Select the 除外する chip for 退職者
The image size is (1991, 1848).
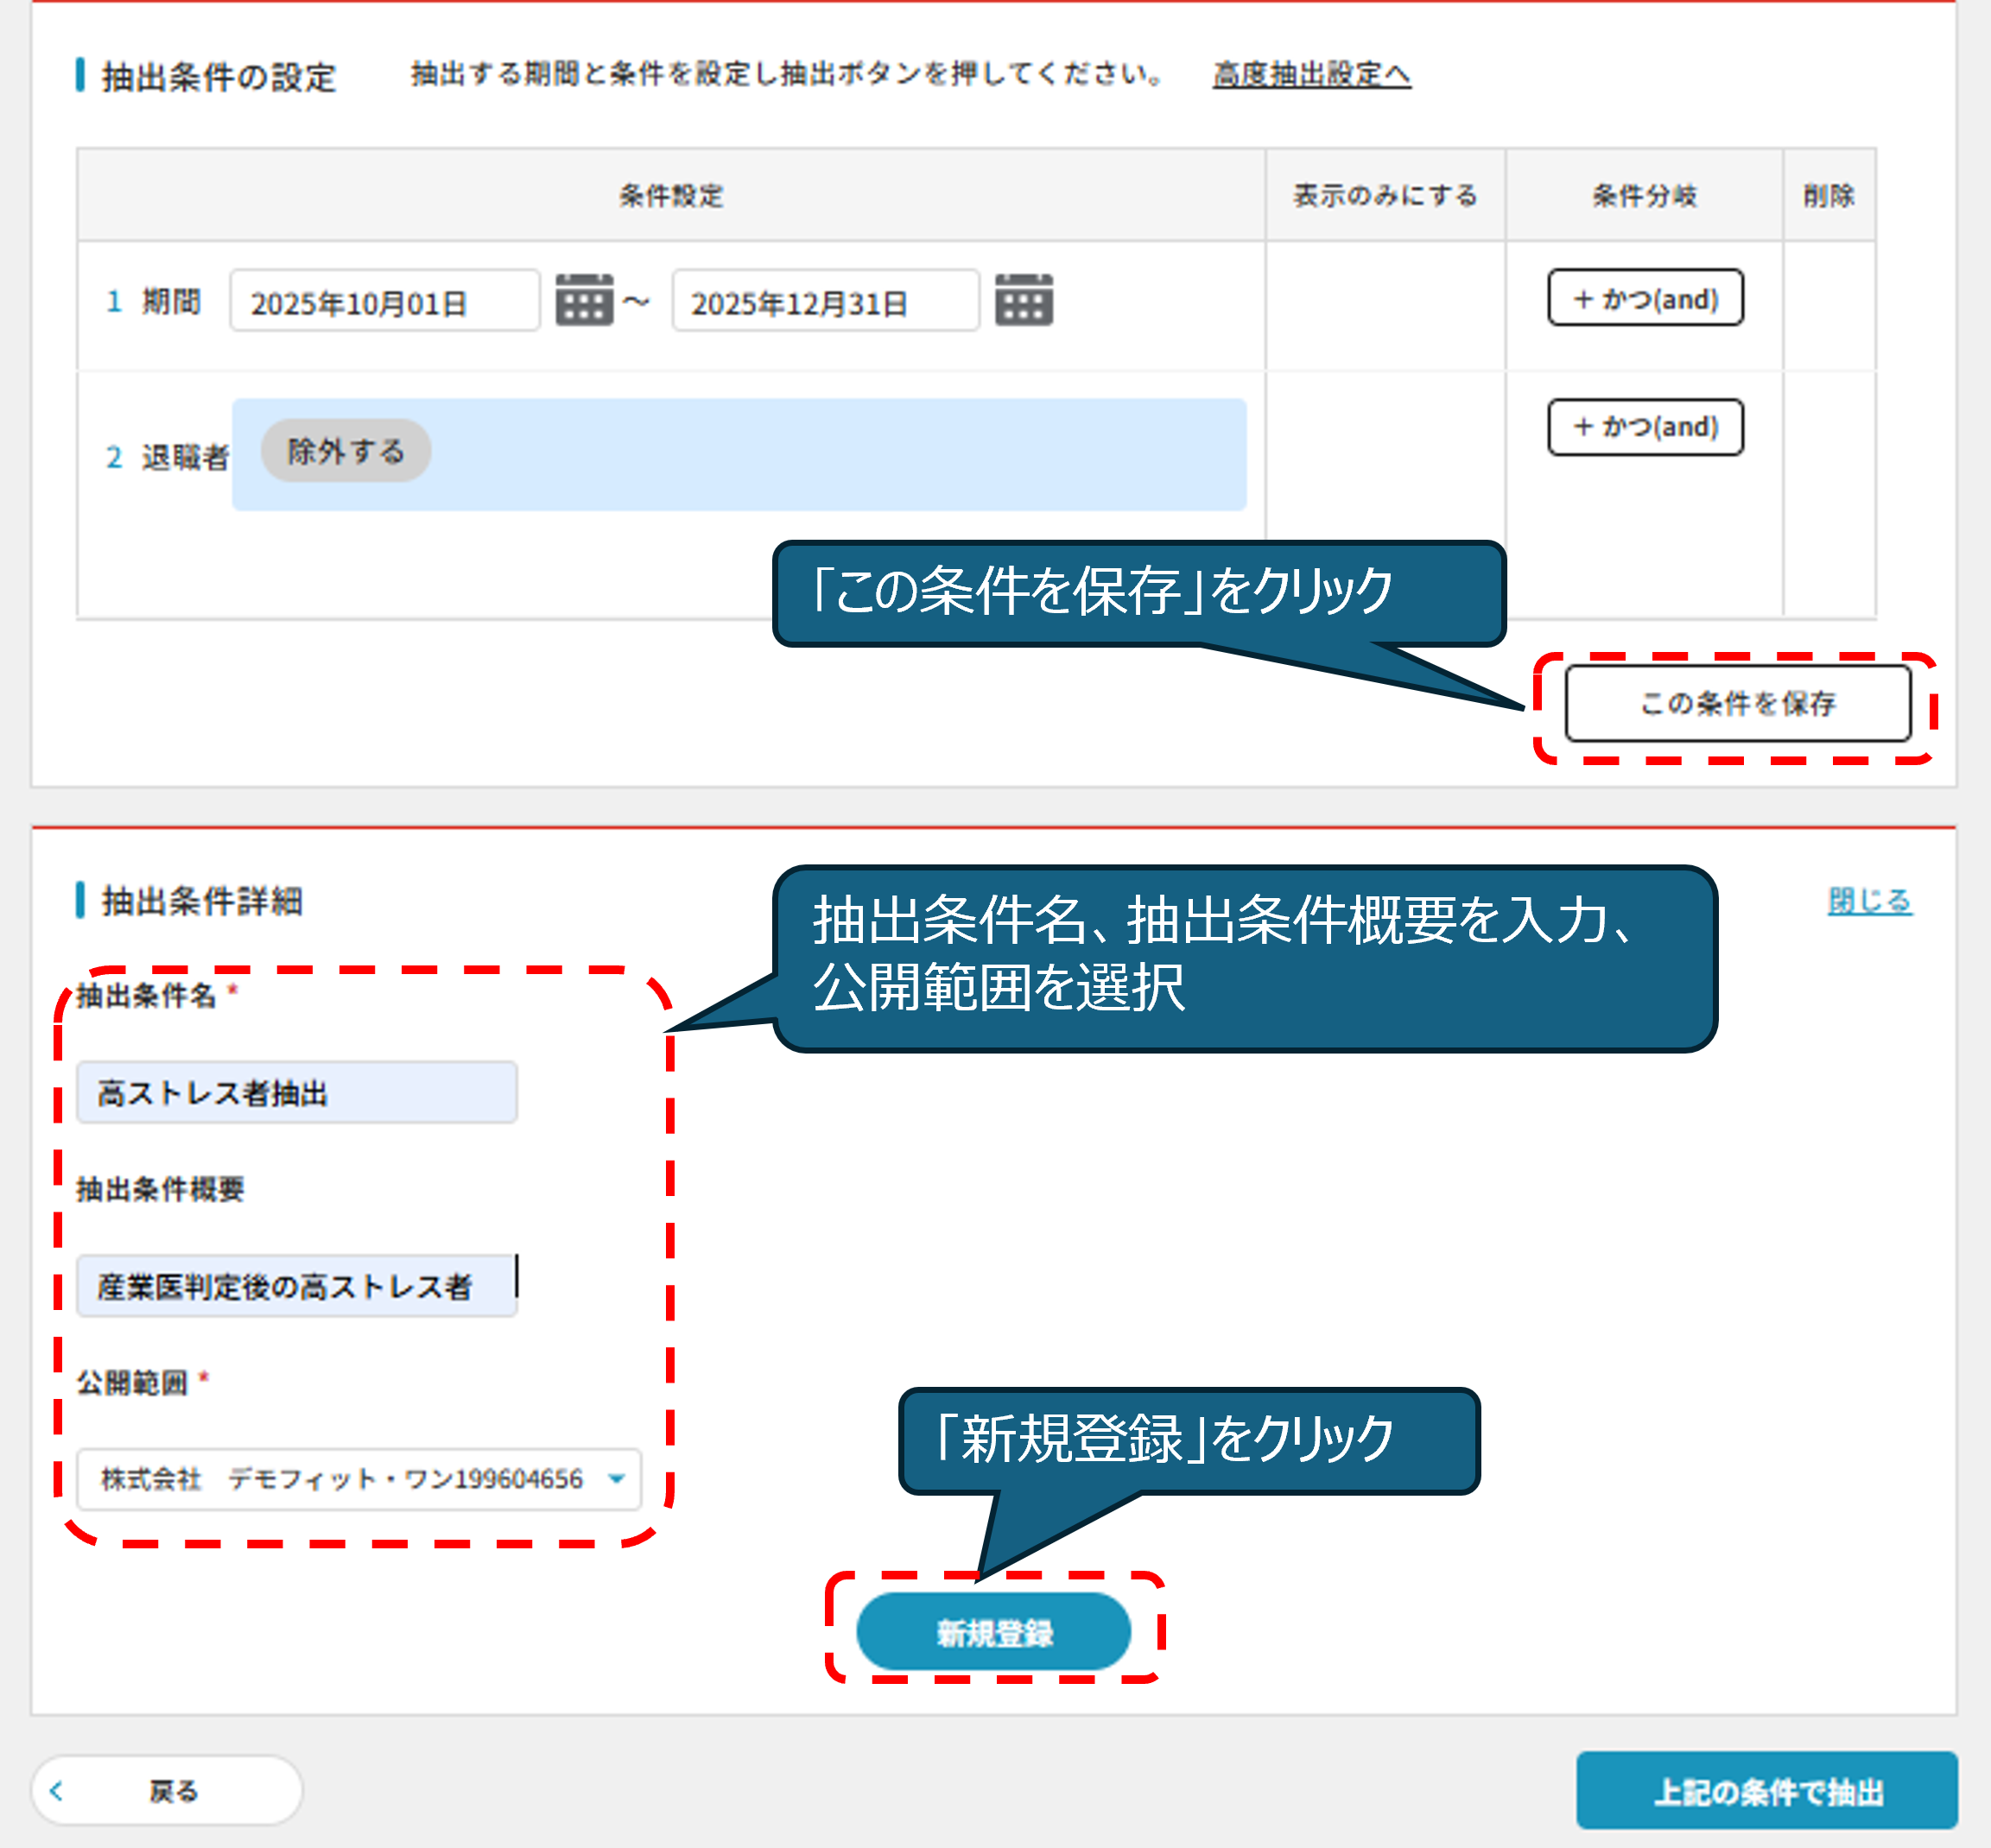(346, 451)
